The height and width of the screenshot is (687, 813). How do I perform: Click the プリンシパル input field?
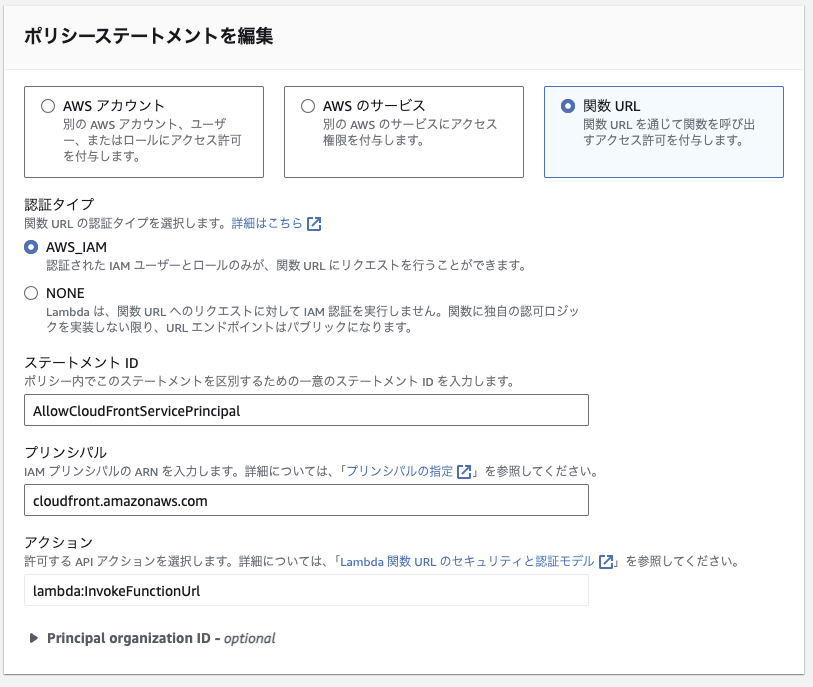pos(306,500)
